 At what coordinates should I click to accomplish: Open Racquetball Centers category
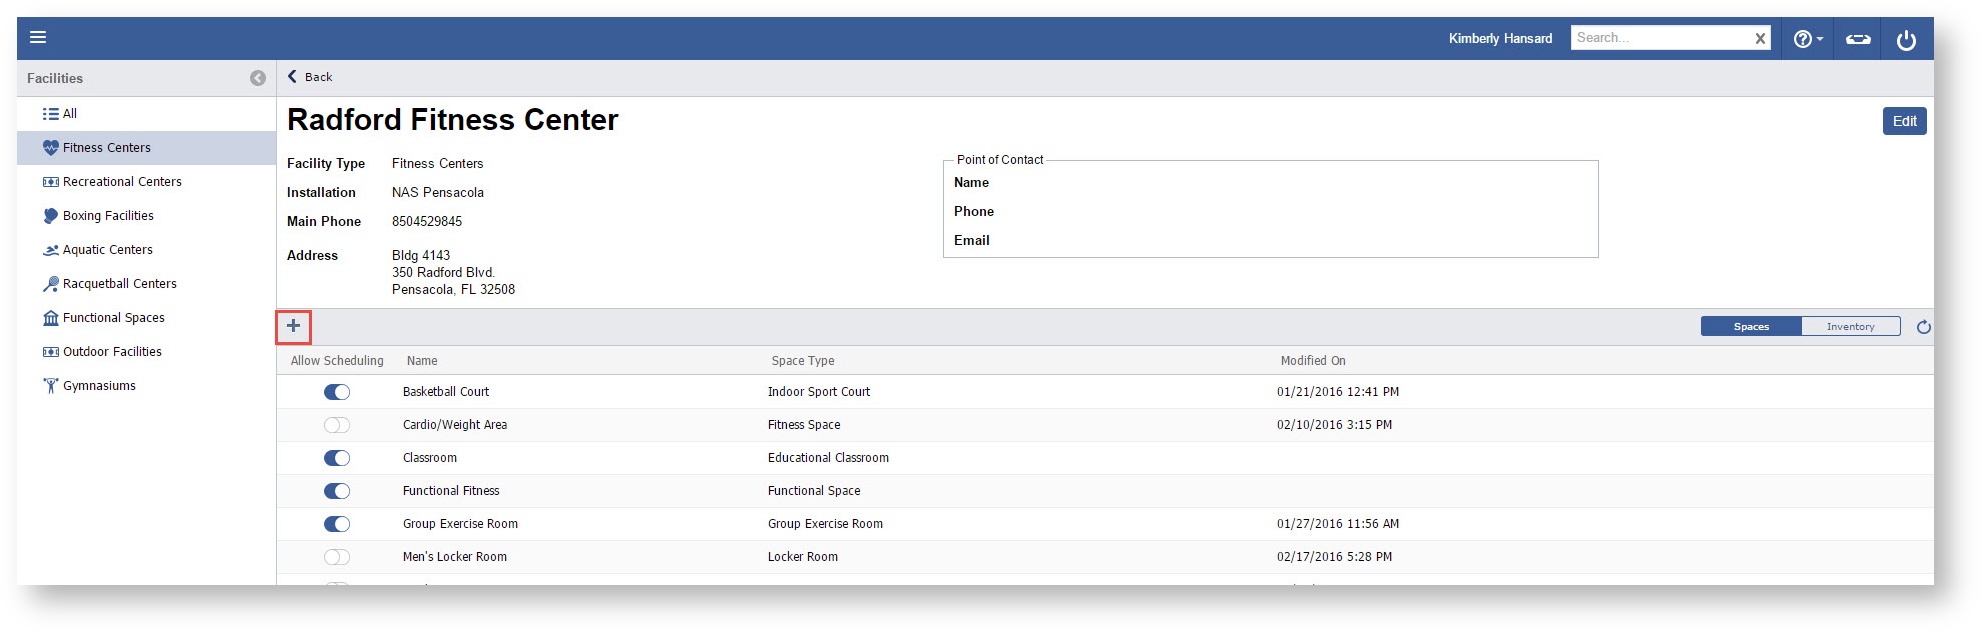[119, 284]
